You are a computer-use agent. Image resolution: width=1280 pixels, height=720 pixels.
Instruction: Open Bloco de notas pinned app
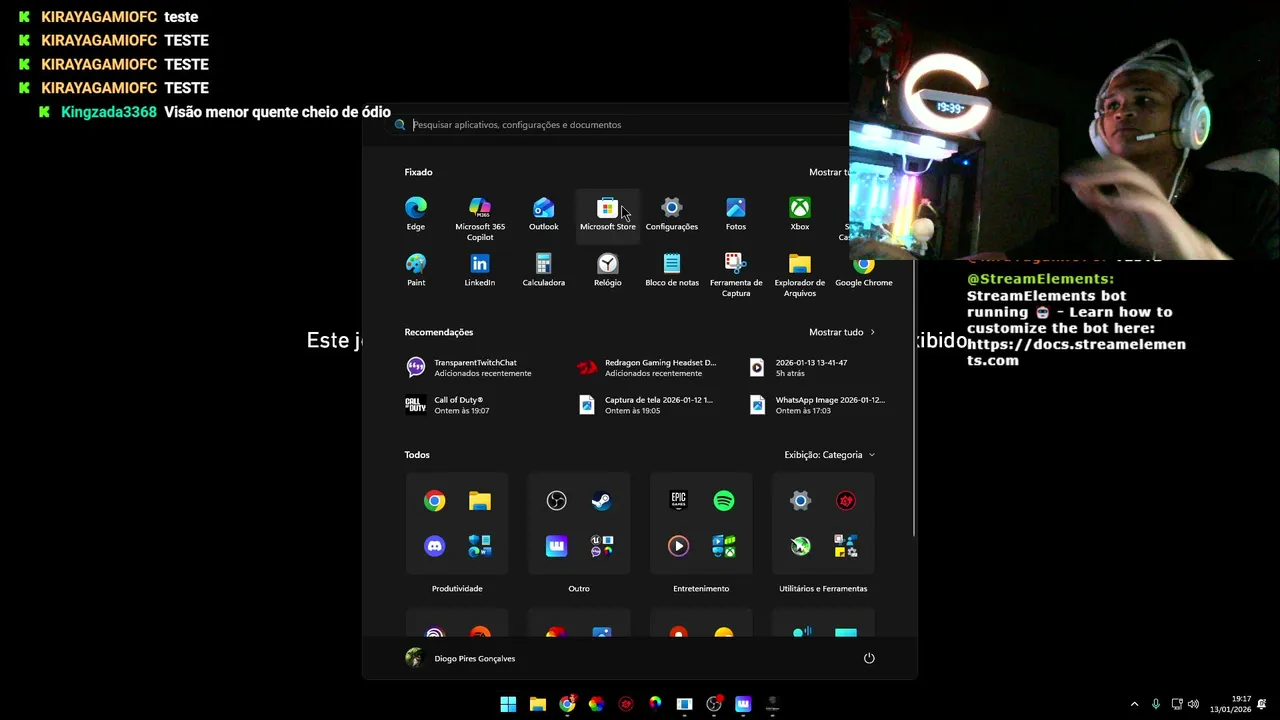672,270
